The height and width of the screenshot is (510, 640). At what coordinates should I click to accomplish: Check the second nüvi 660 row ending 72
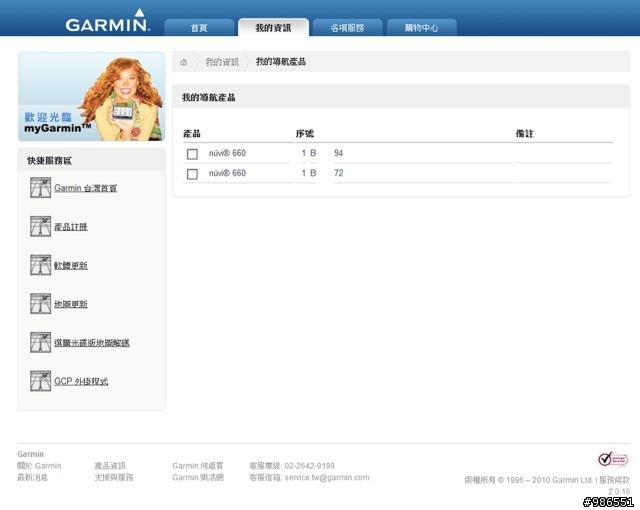point(192,174)
